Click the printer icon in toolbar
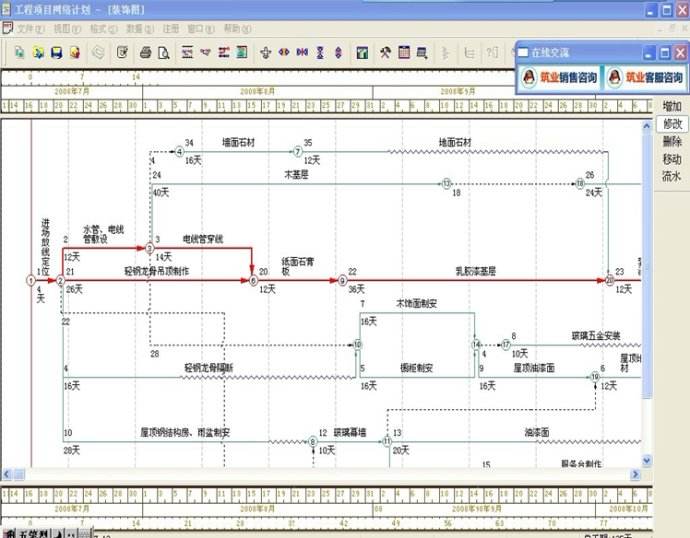Screen dimensions: 690x538 (x=146, y=53)
